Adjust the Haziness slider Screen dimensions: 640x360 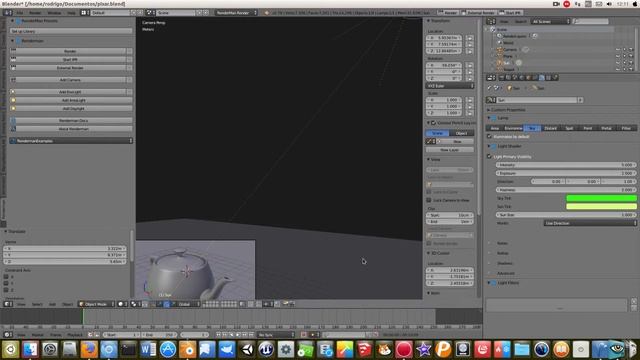point(566,190)
